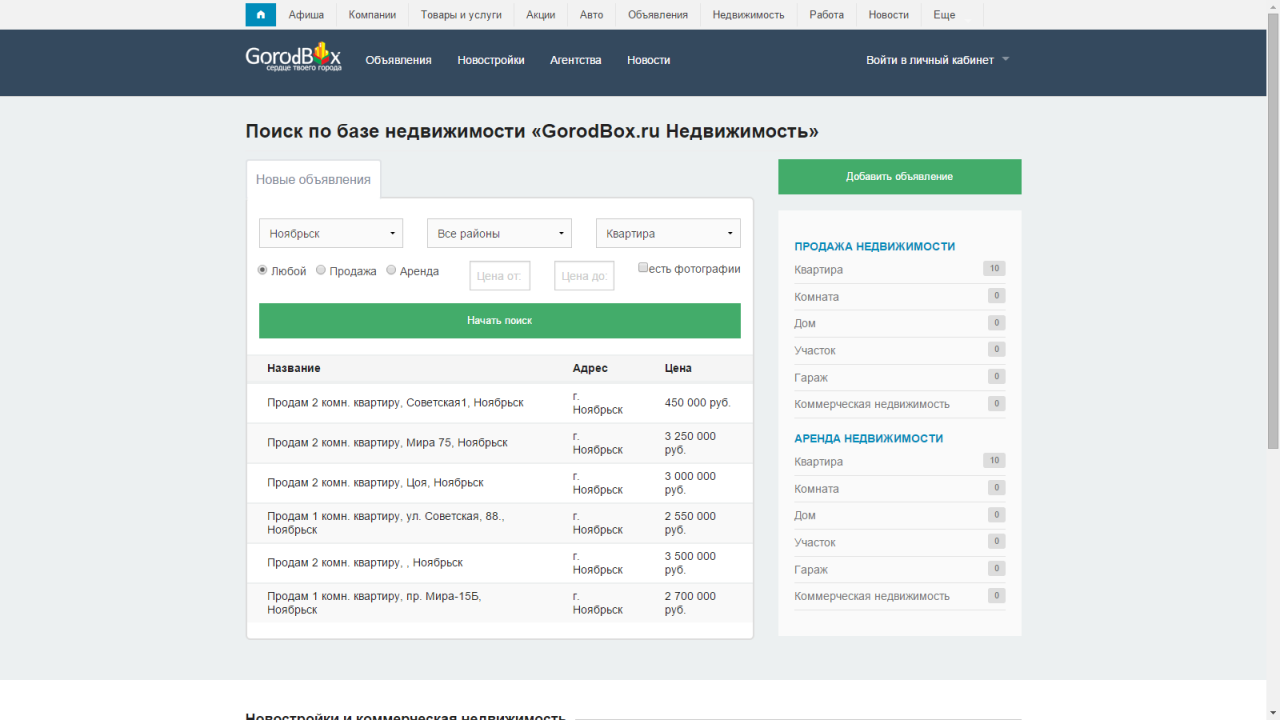The width and height of the screenshot is (1280, 720).
Task: Click the blue home icon button
Action: [260, 15]
